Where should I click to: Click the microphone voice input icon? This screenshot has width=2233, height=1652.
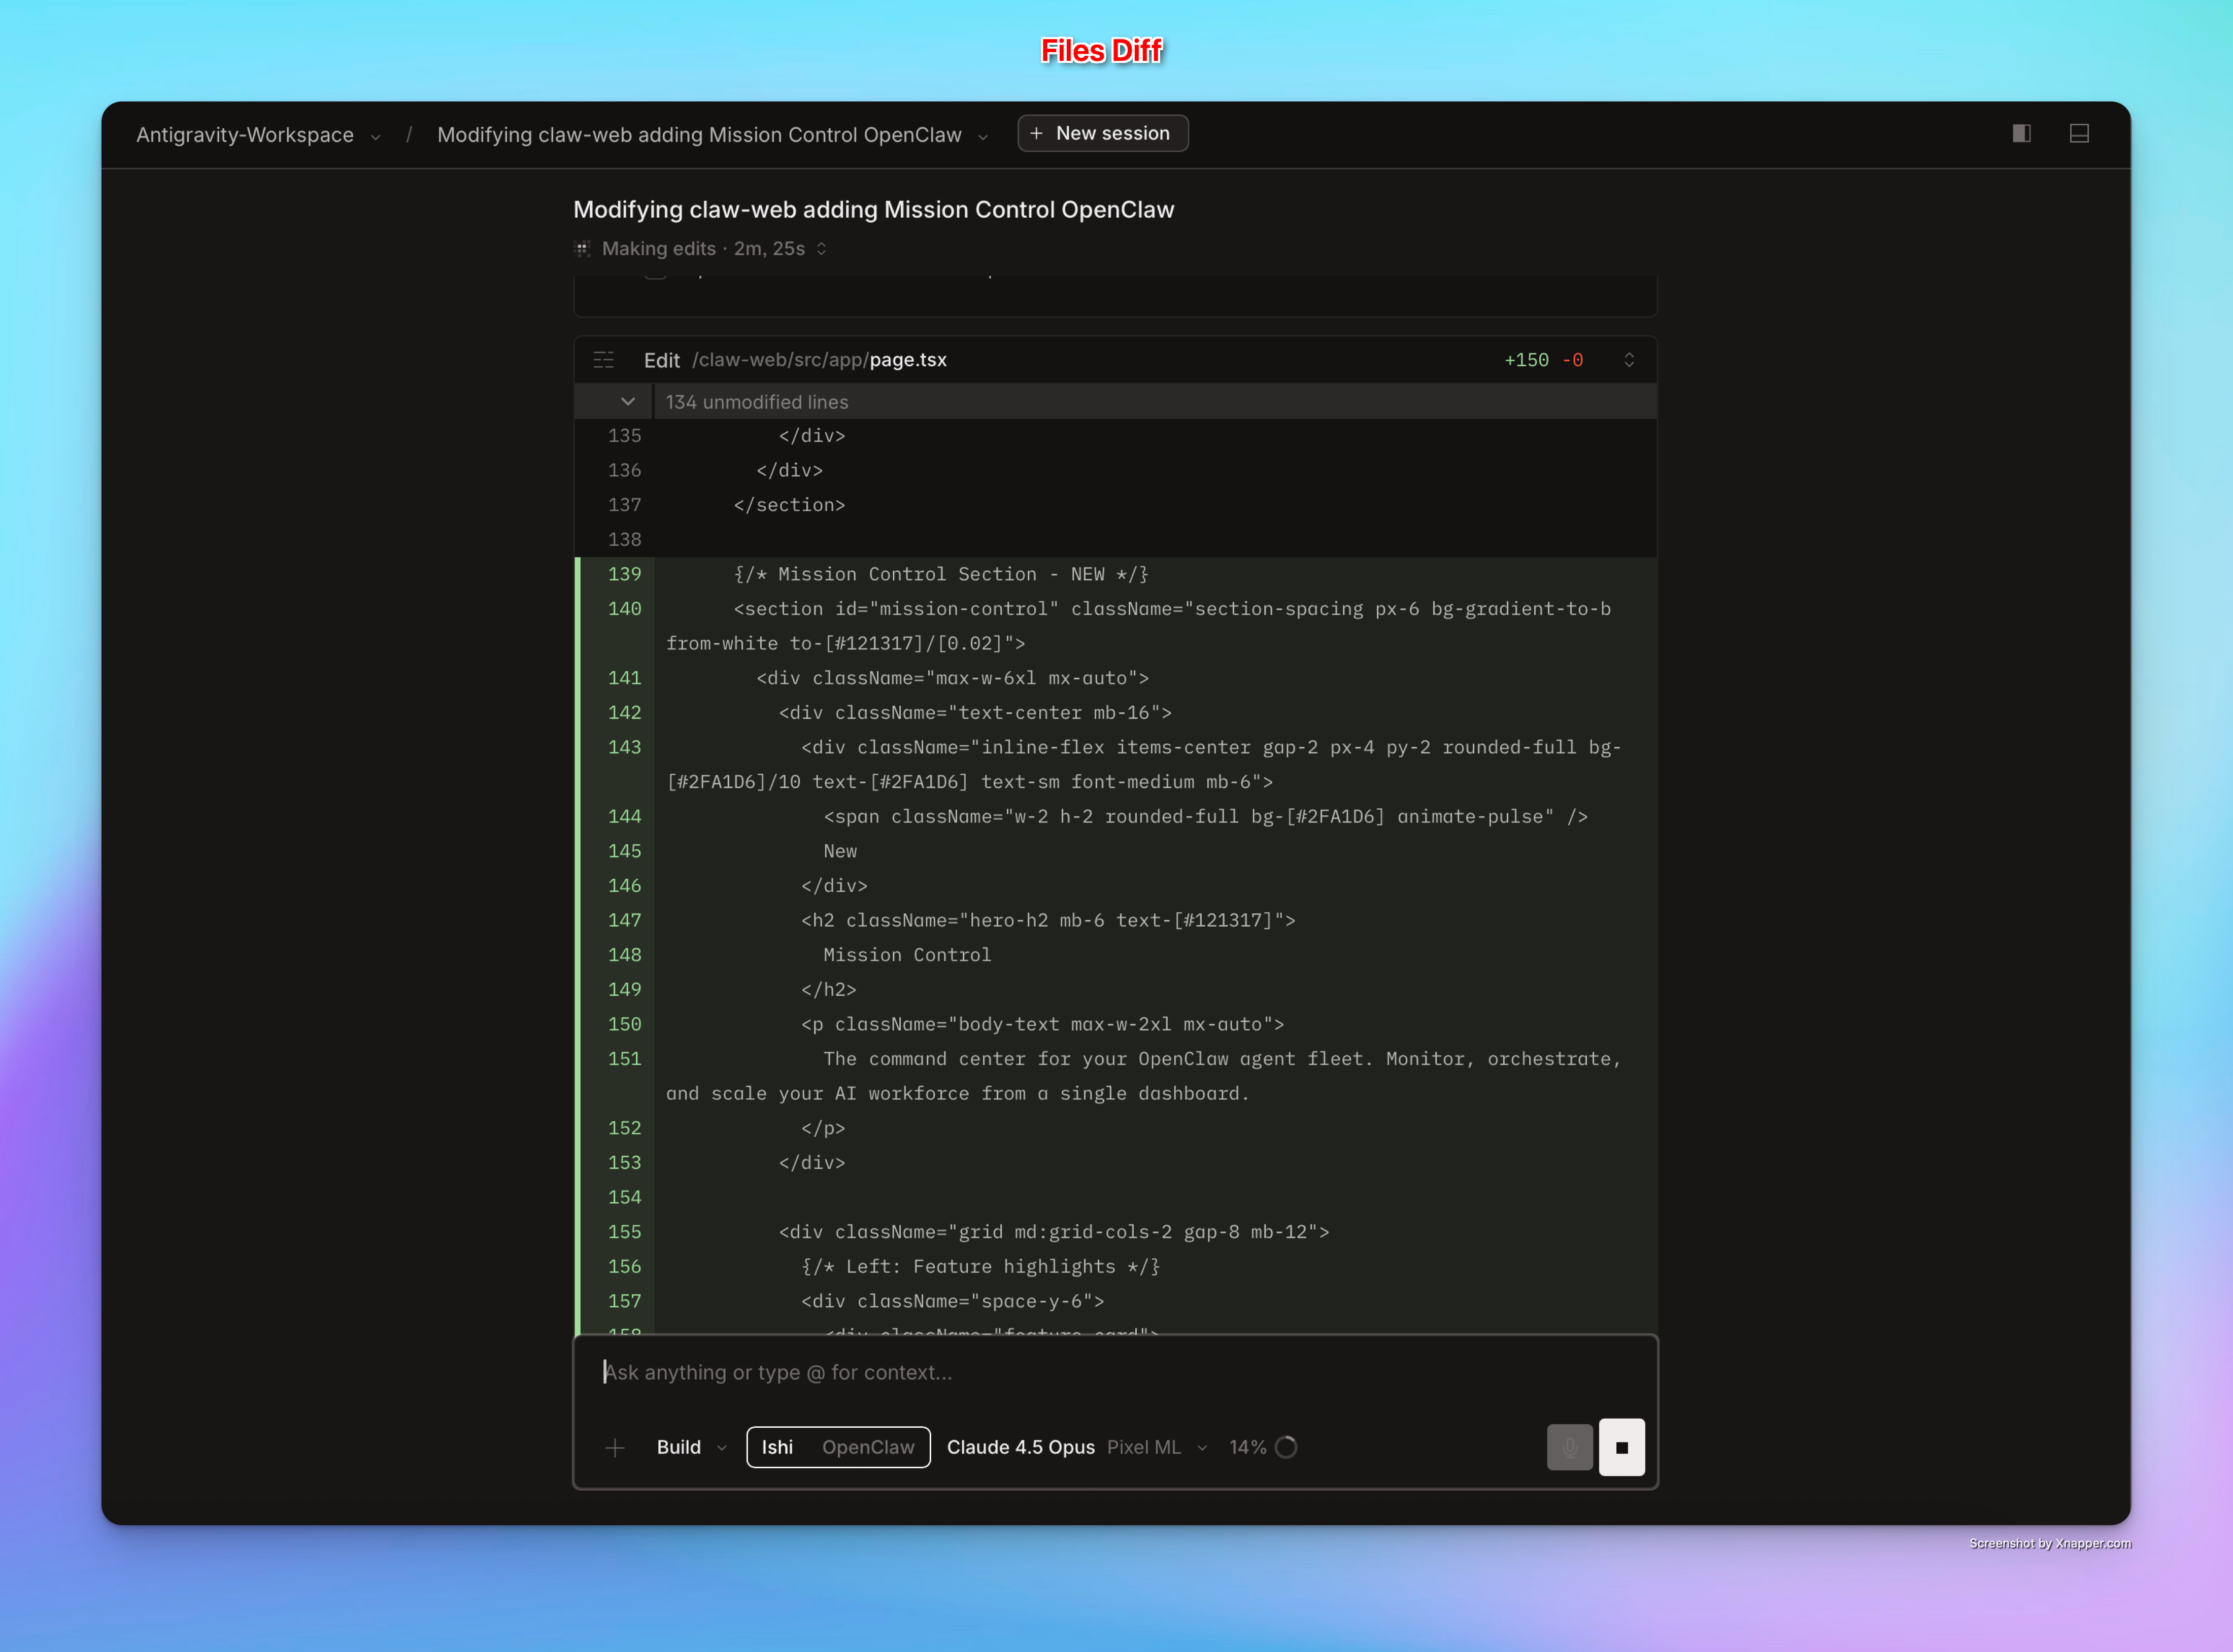(x=1570, y=1447)
